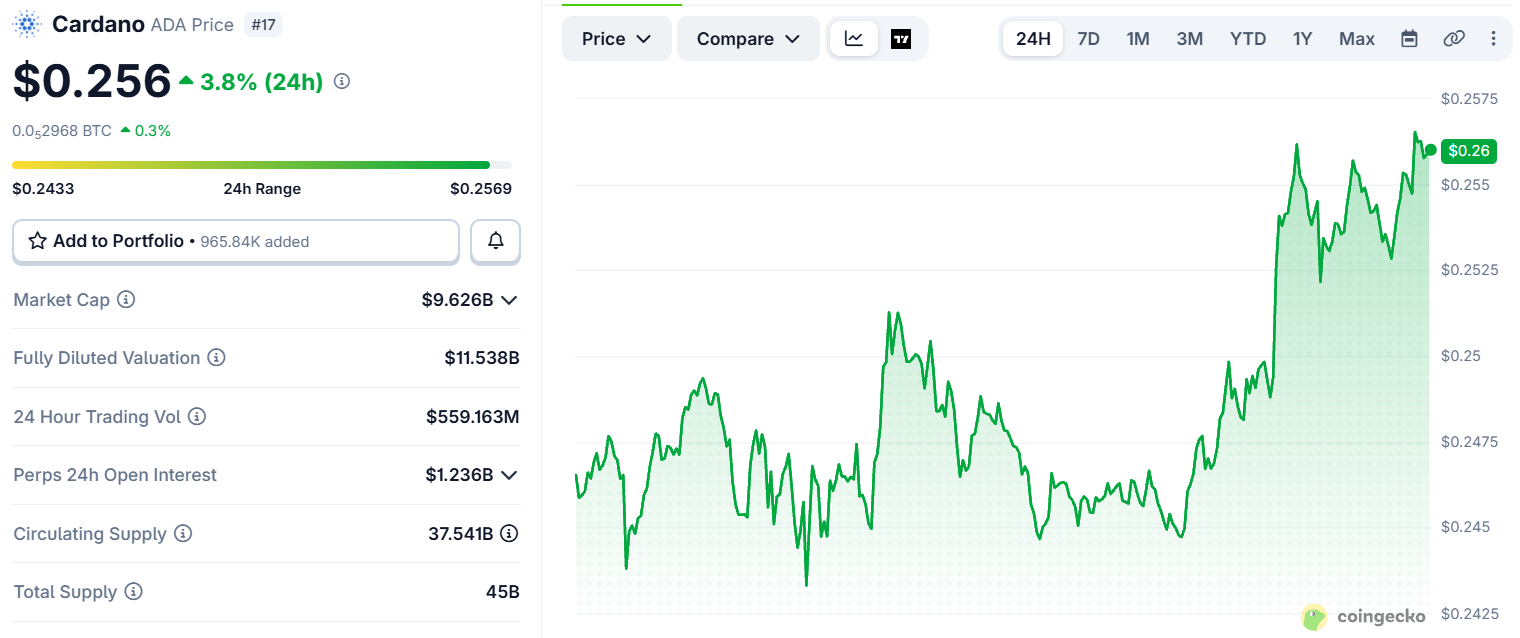This screenshot has height=638, width=1520.
Task: Click the $0.2433 range low value
Action: point(43,188)
